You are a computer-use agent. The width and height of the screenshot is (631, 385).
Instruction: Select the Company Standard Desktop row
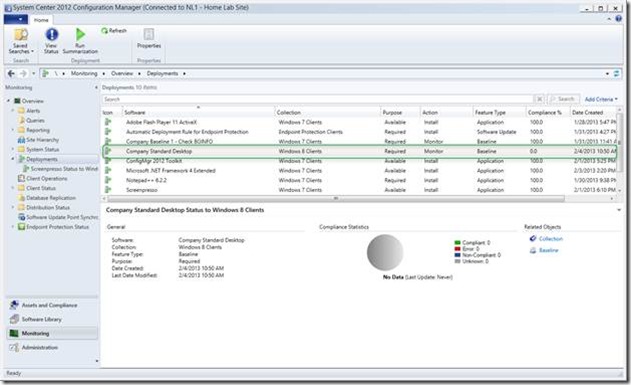[x=360, y=151]
